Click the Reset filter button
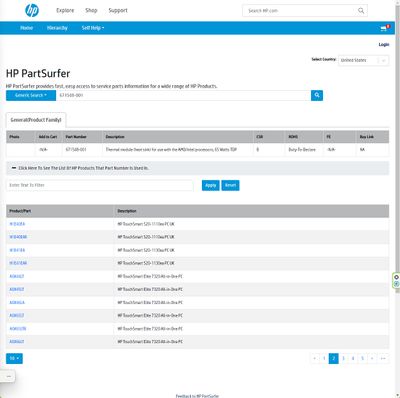The width and height of the screenshot is (400, 398). pyautogui.click(x=230, y=185)
